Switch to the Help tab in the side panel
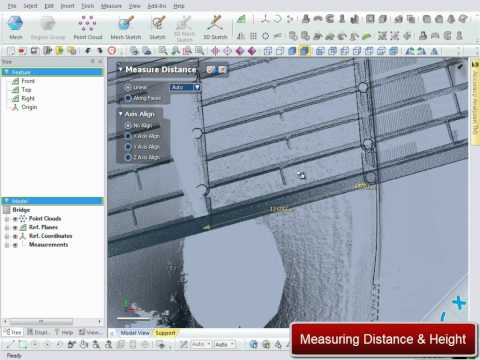The width and height of the screenshot is (480, 360). click(64, 332)
